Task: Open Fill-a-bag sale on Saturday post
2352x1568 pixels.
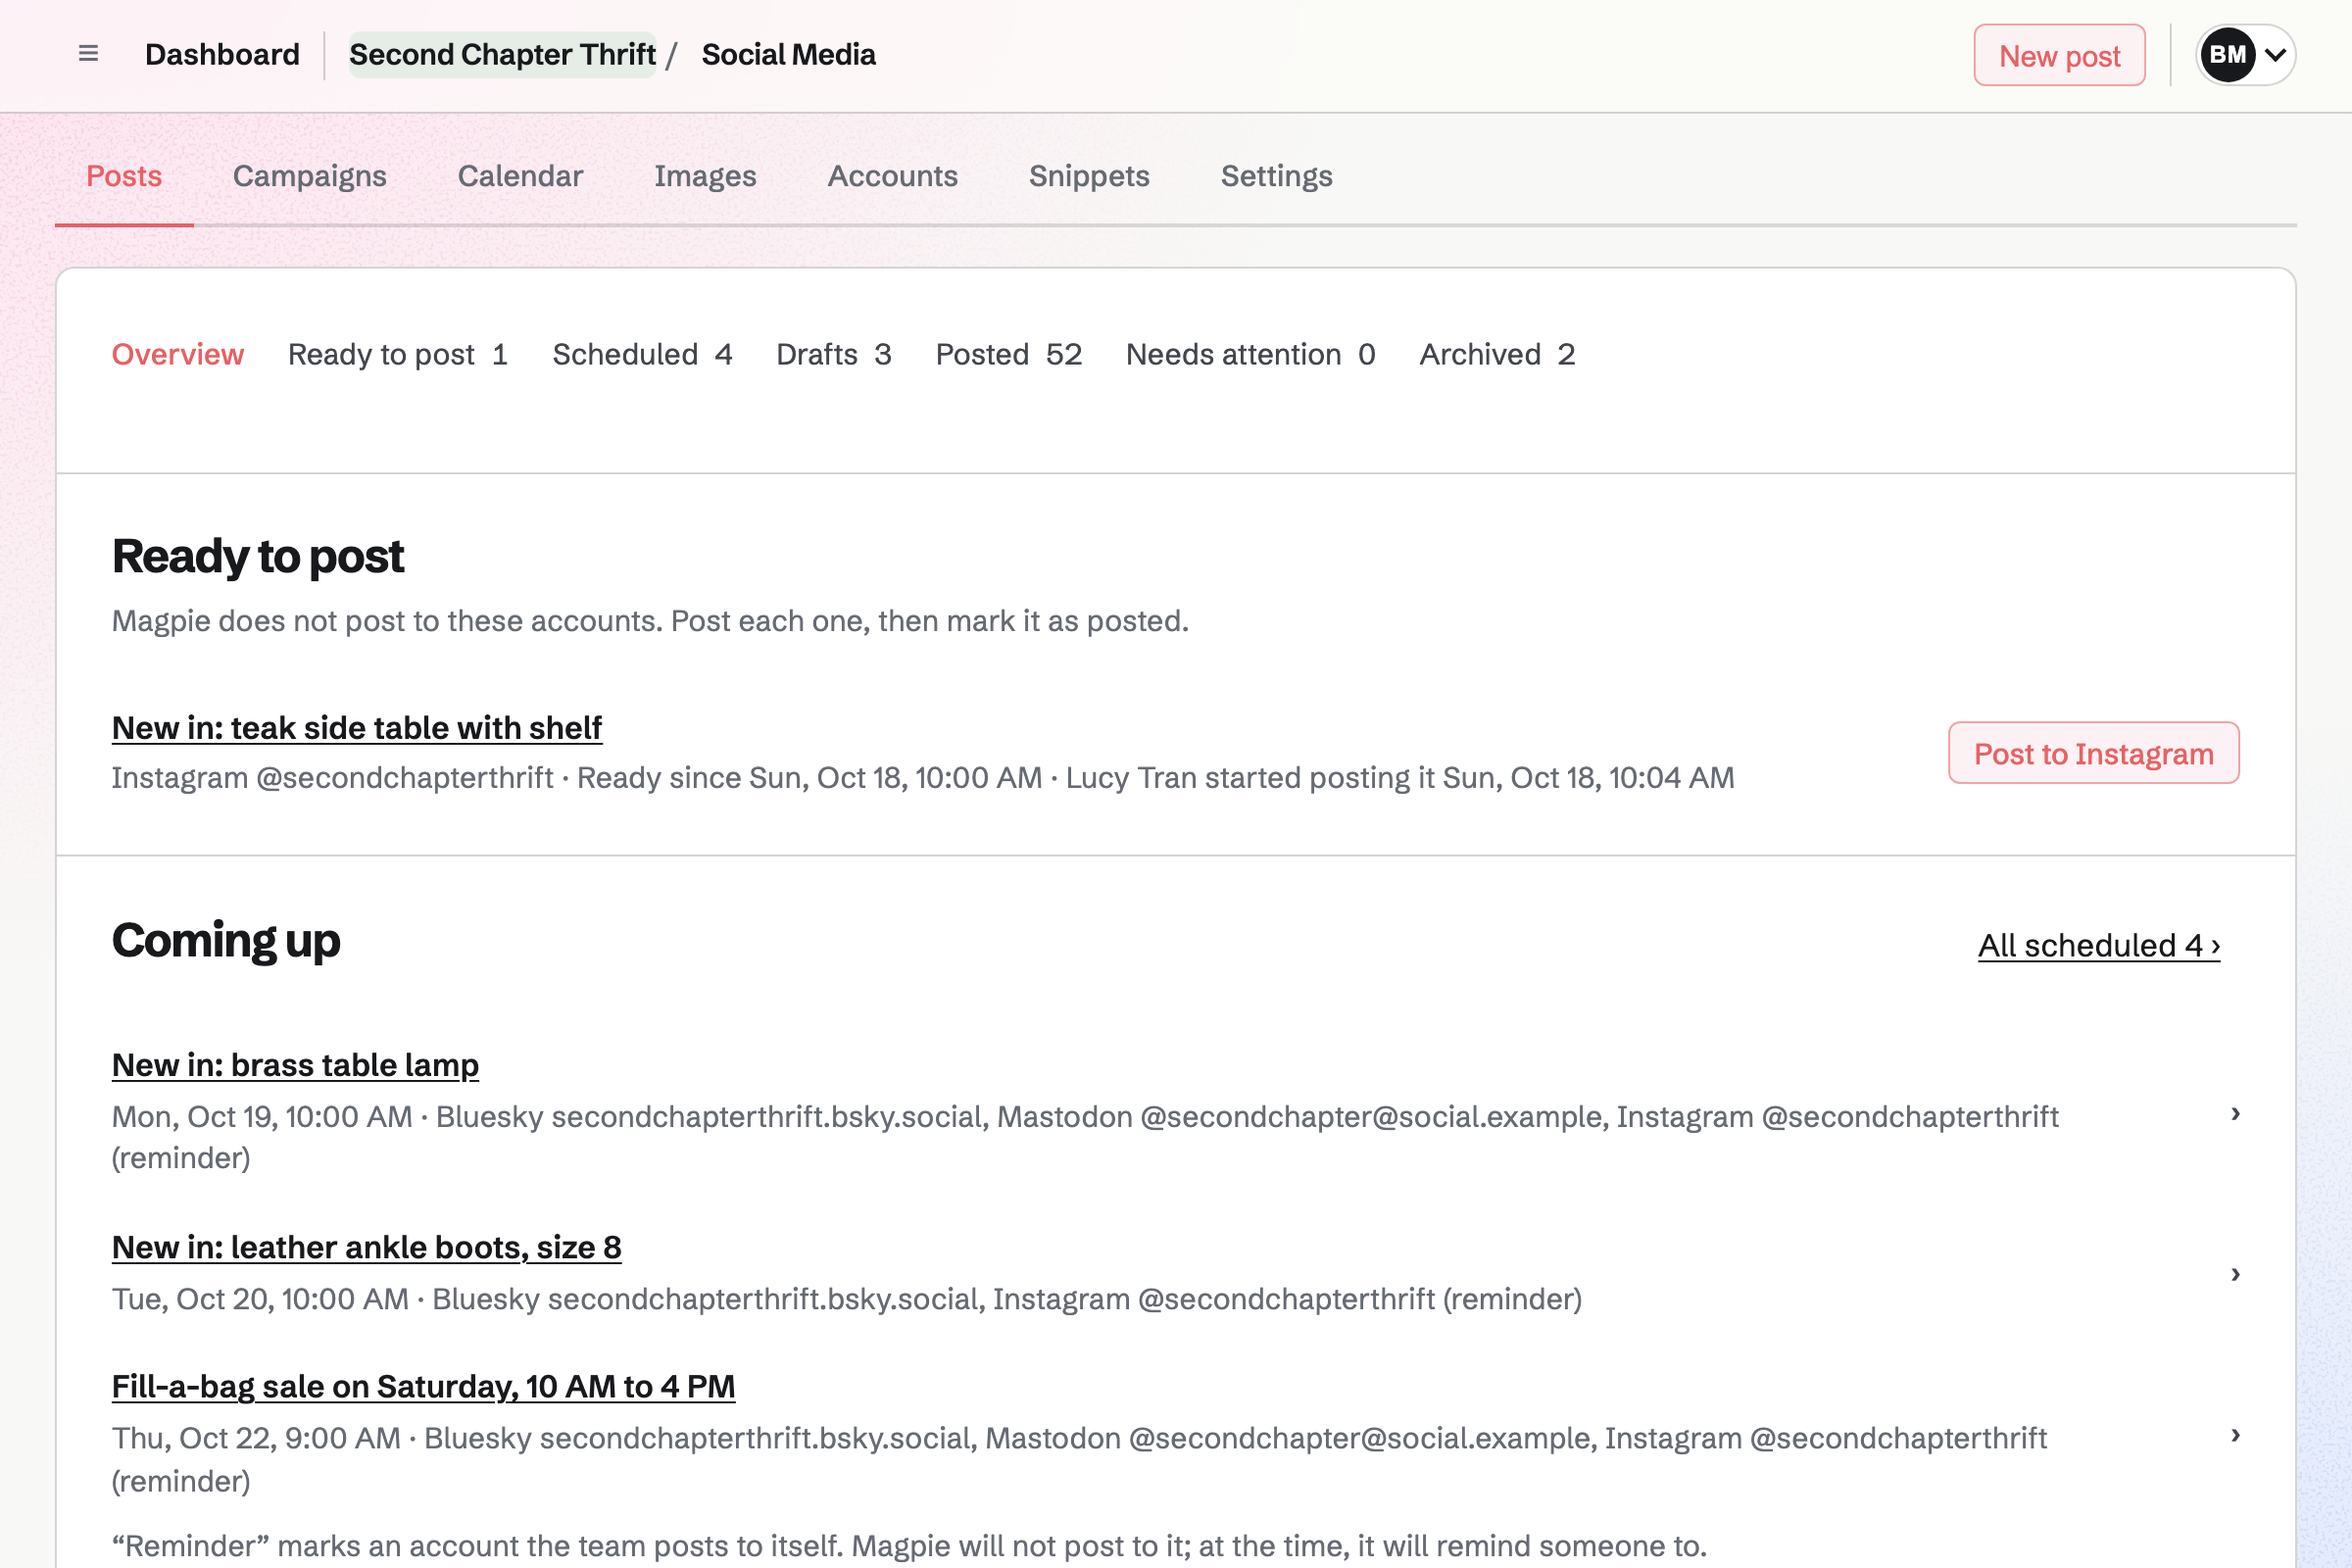Action: click(x=424, y=1385)
